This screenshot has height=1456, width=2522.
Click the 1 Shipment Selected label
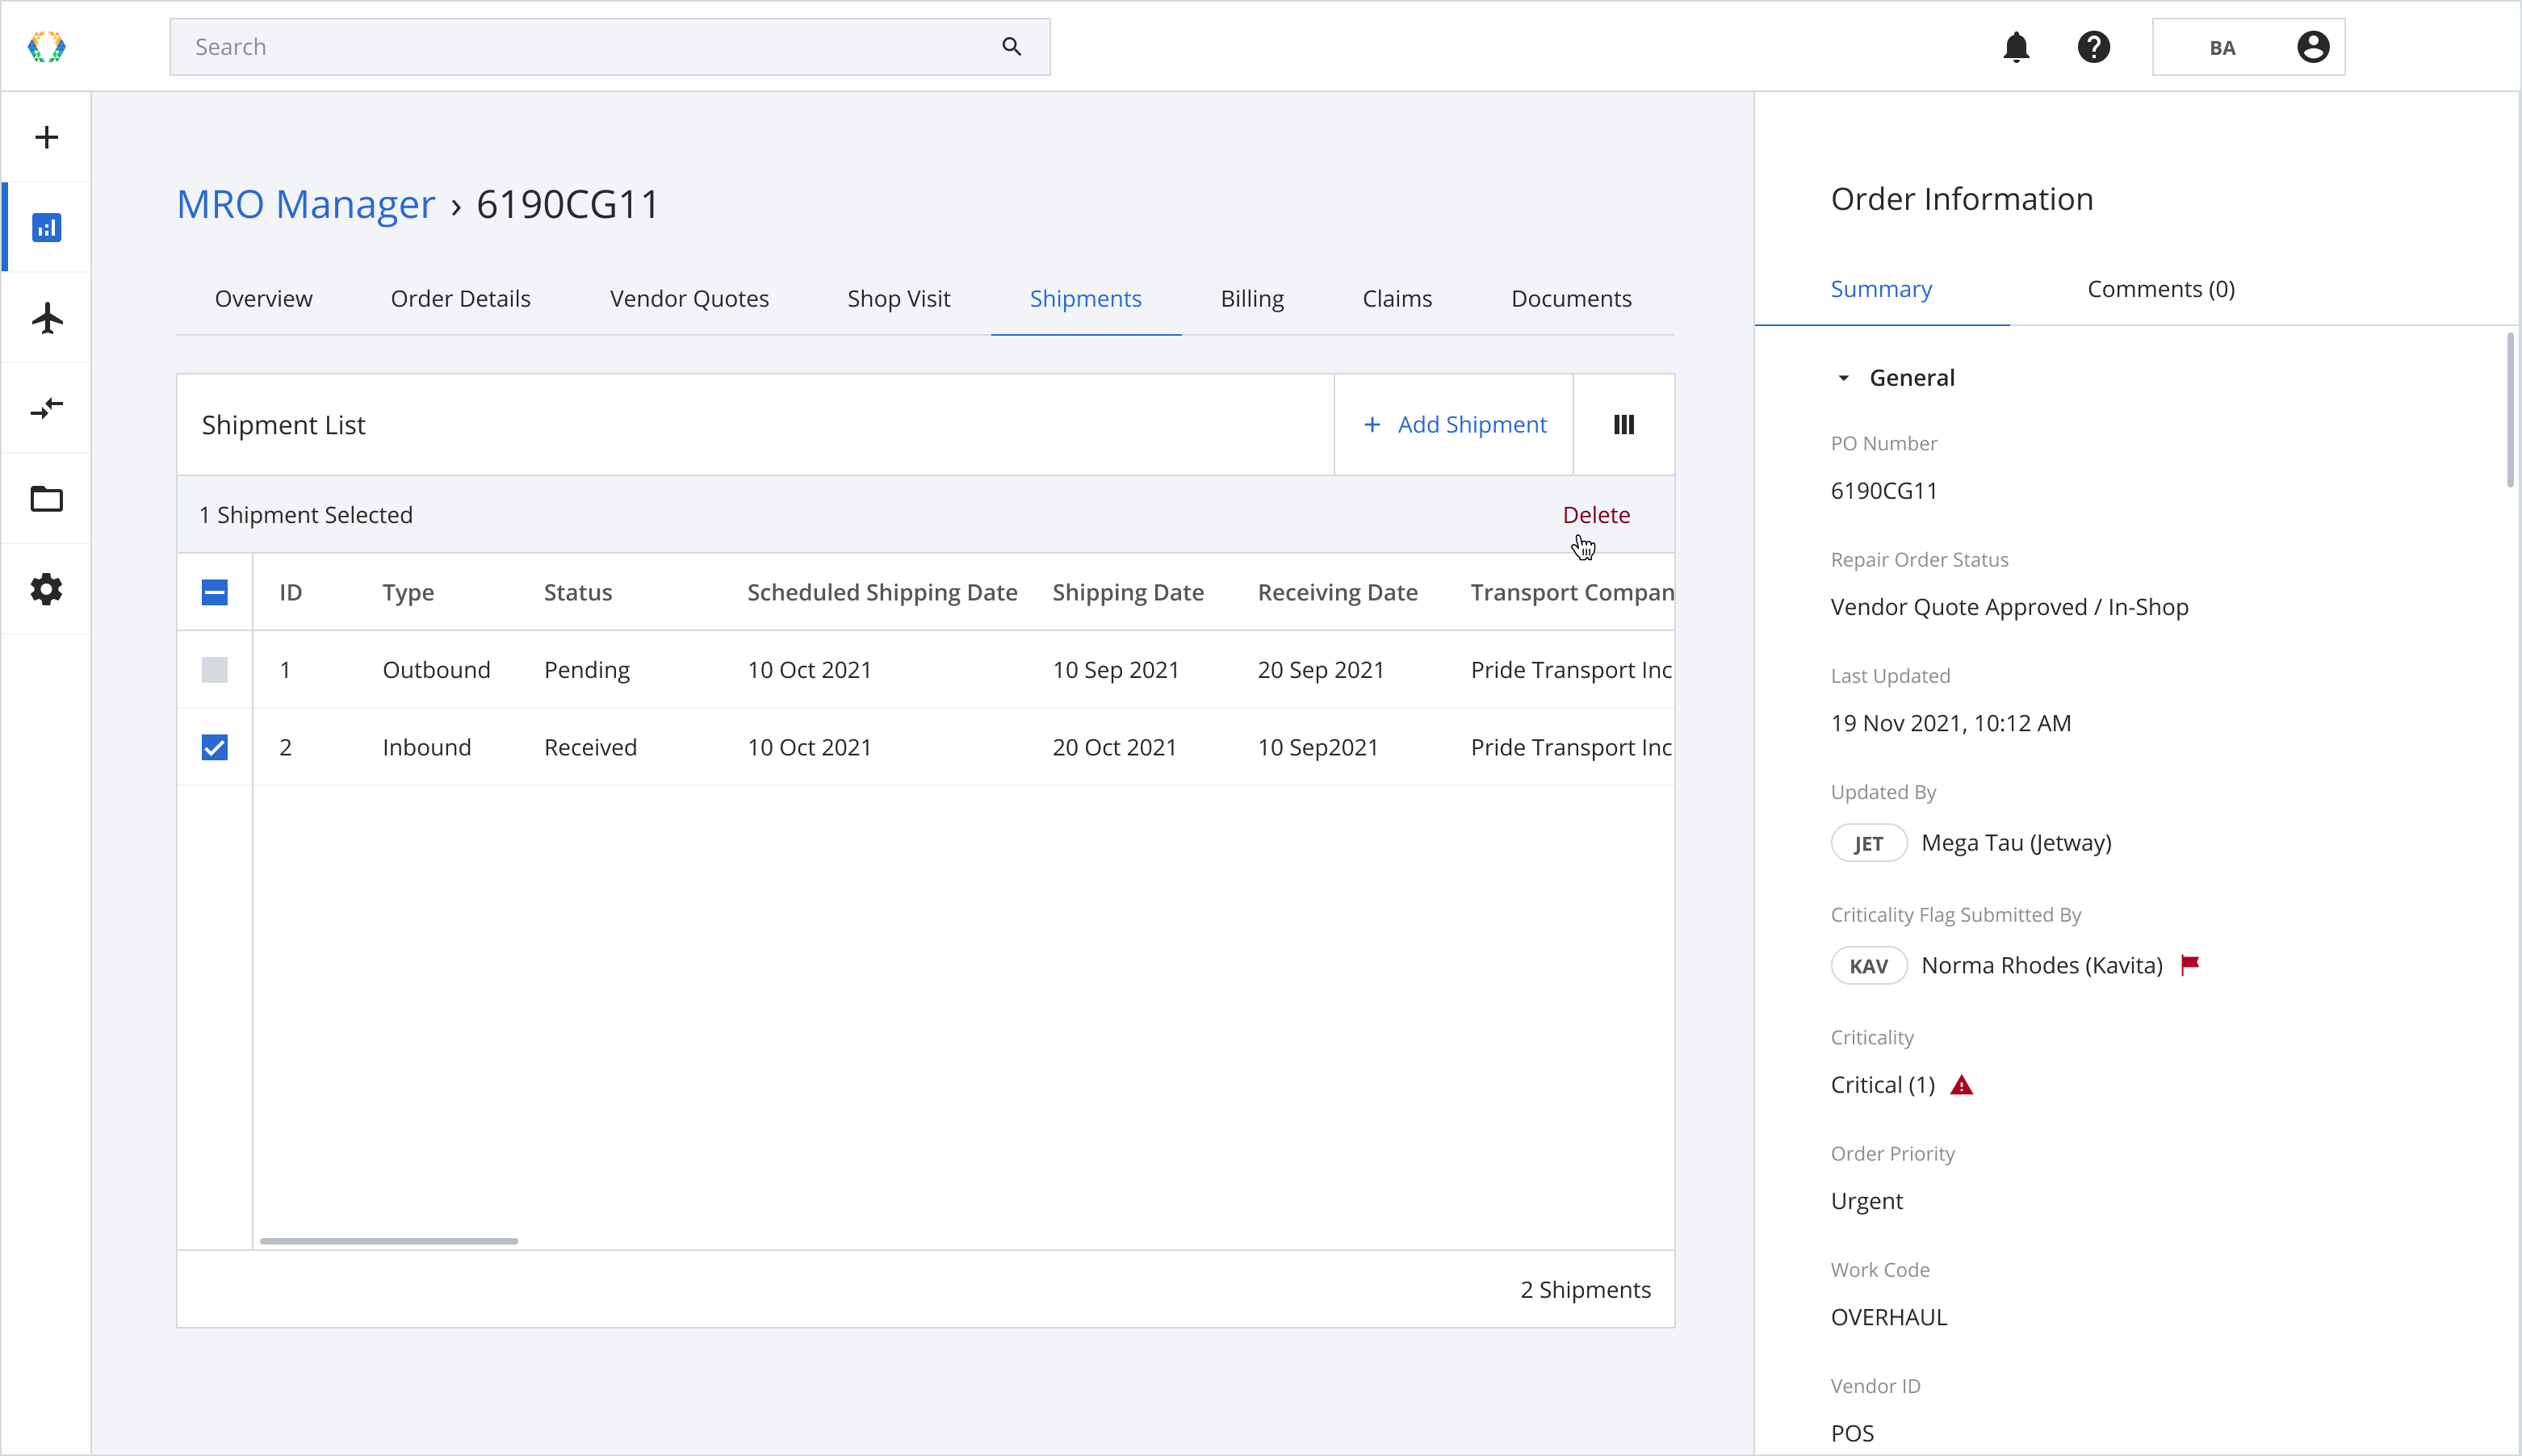(x=305, y=515)
